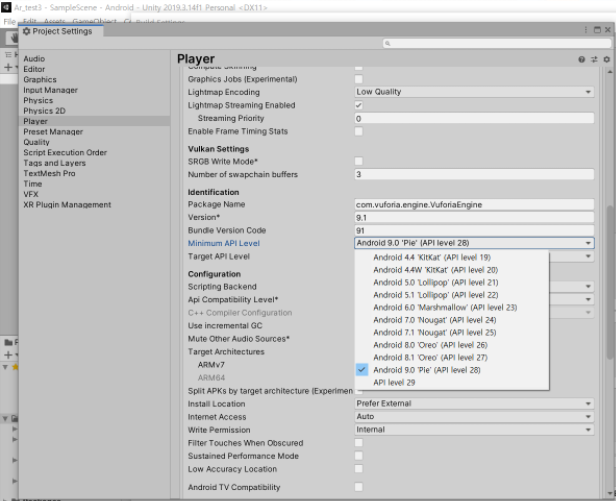Image resolution: width=616 pixels, height=501 pixels.
Task: Open Time settings category
Action: pos(33,184)
